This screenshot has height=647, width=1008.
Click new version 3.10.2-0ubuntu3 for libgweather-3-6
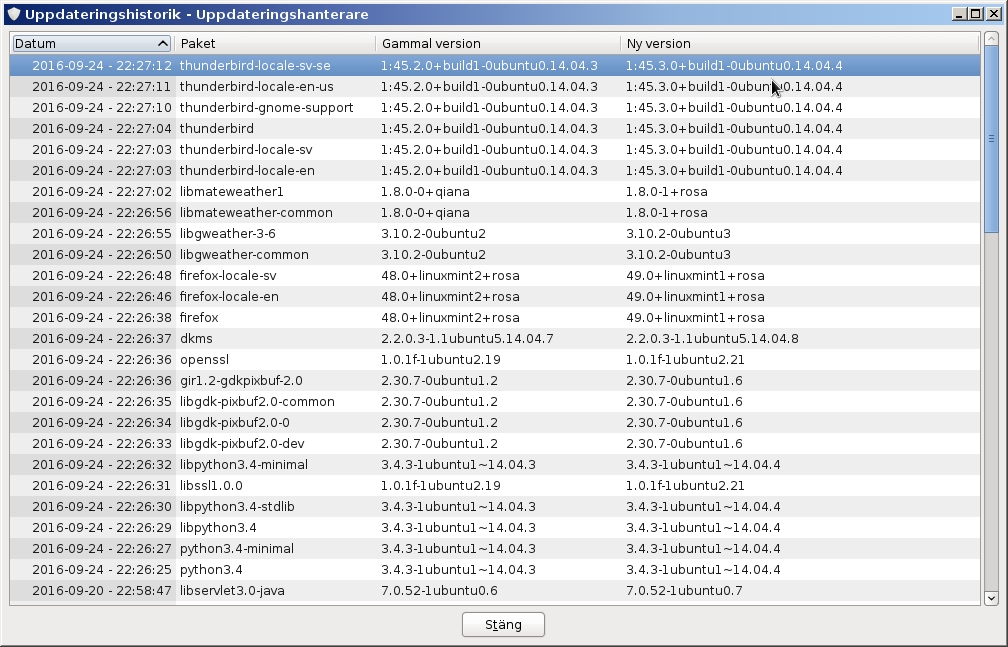[x=678, y=233]
